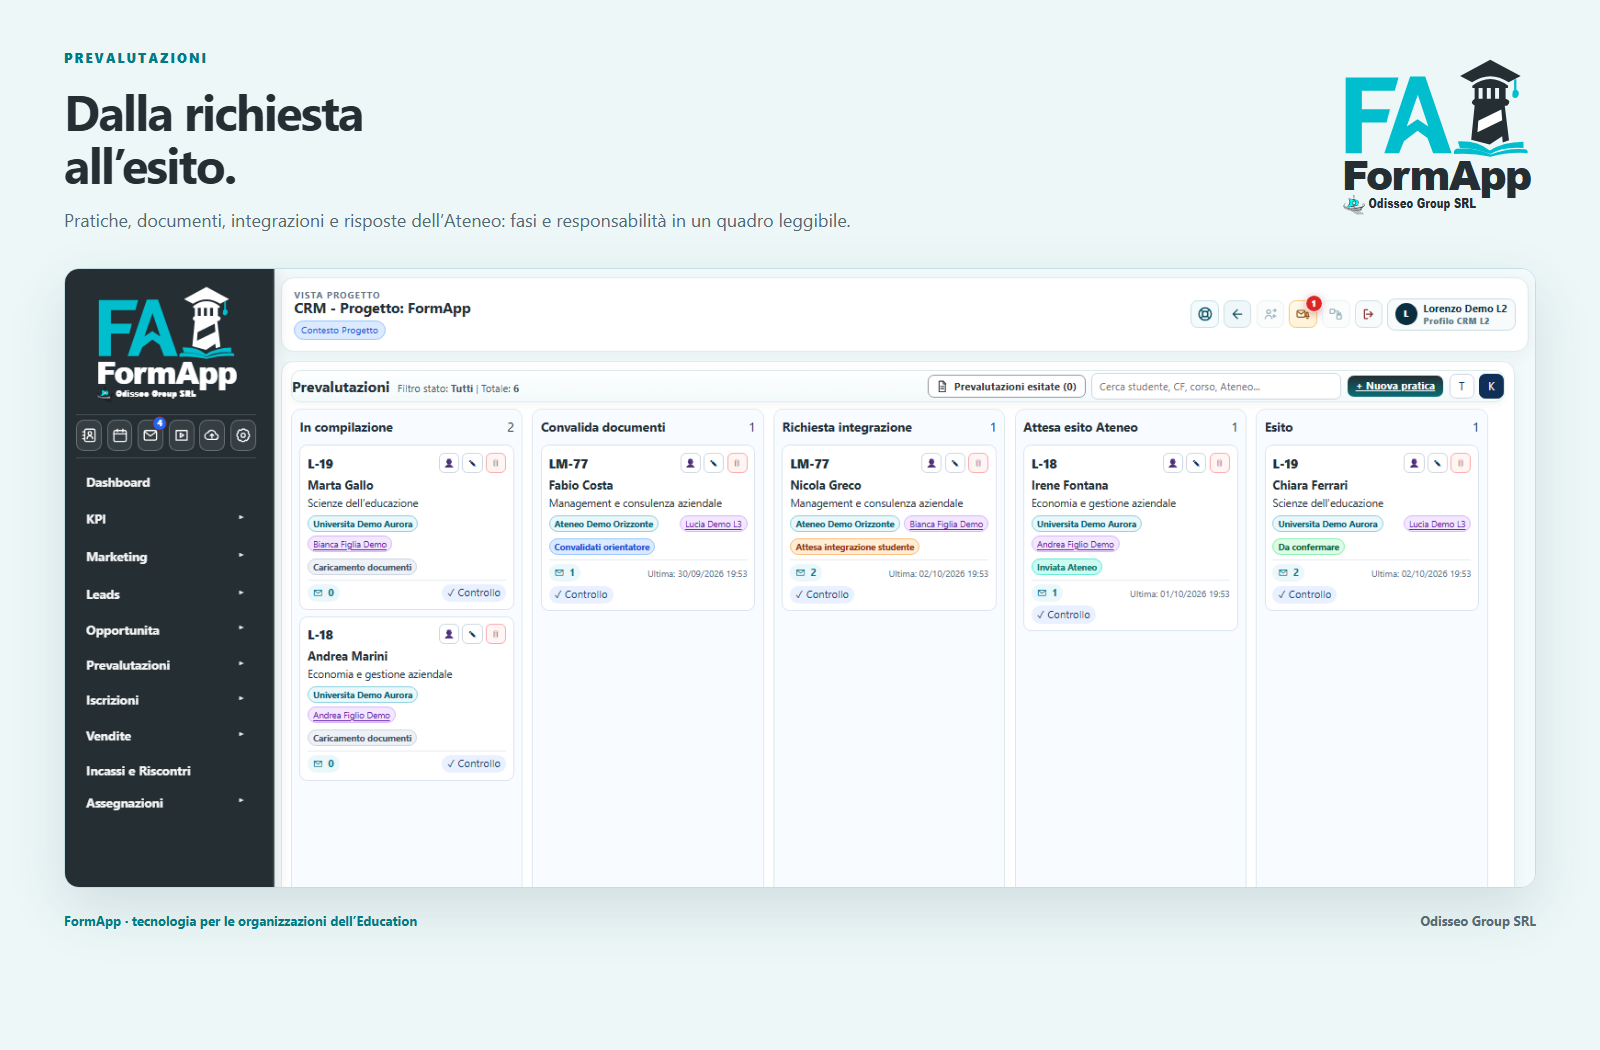This screenshot has width=1600, height=1050.
Task: Open the calendar icon in sidebar
Action: pos(120,435)
